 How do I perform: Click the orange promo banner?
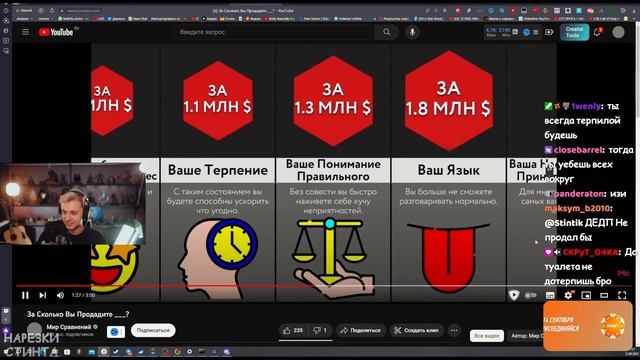pyautogui.click(x=588, y=326)
